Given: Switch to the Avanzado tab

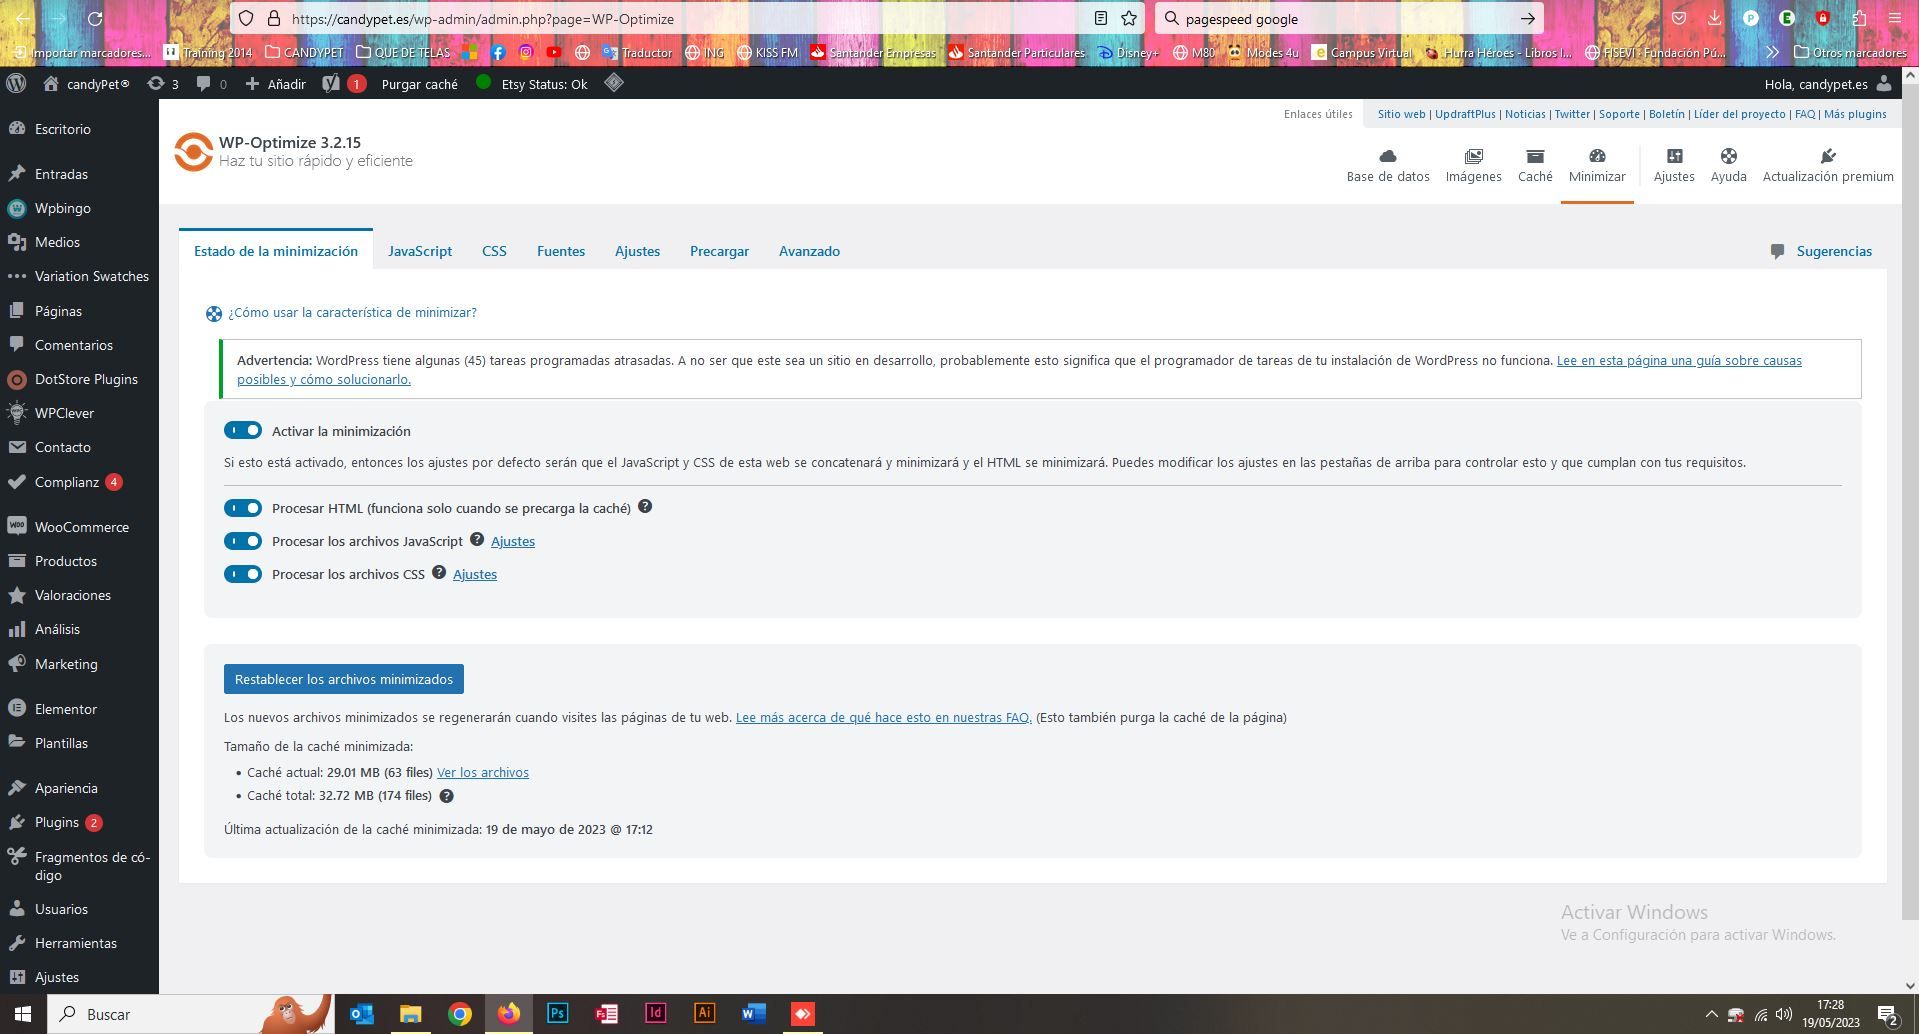Looking at the screenshot, I should 809,251.
